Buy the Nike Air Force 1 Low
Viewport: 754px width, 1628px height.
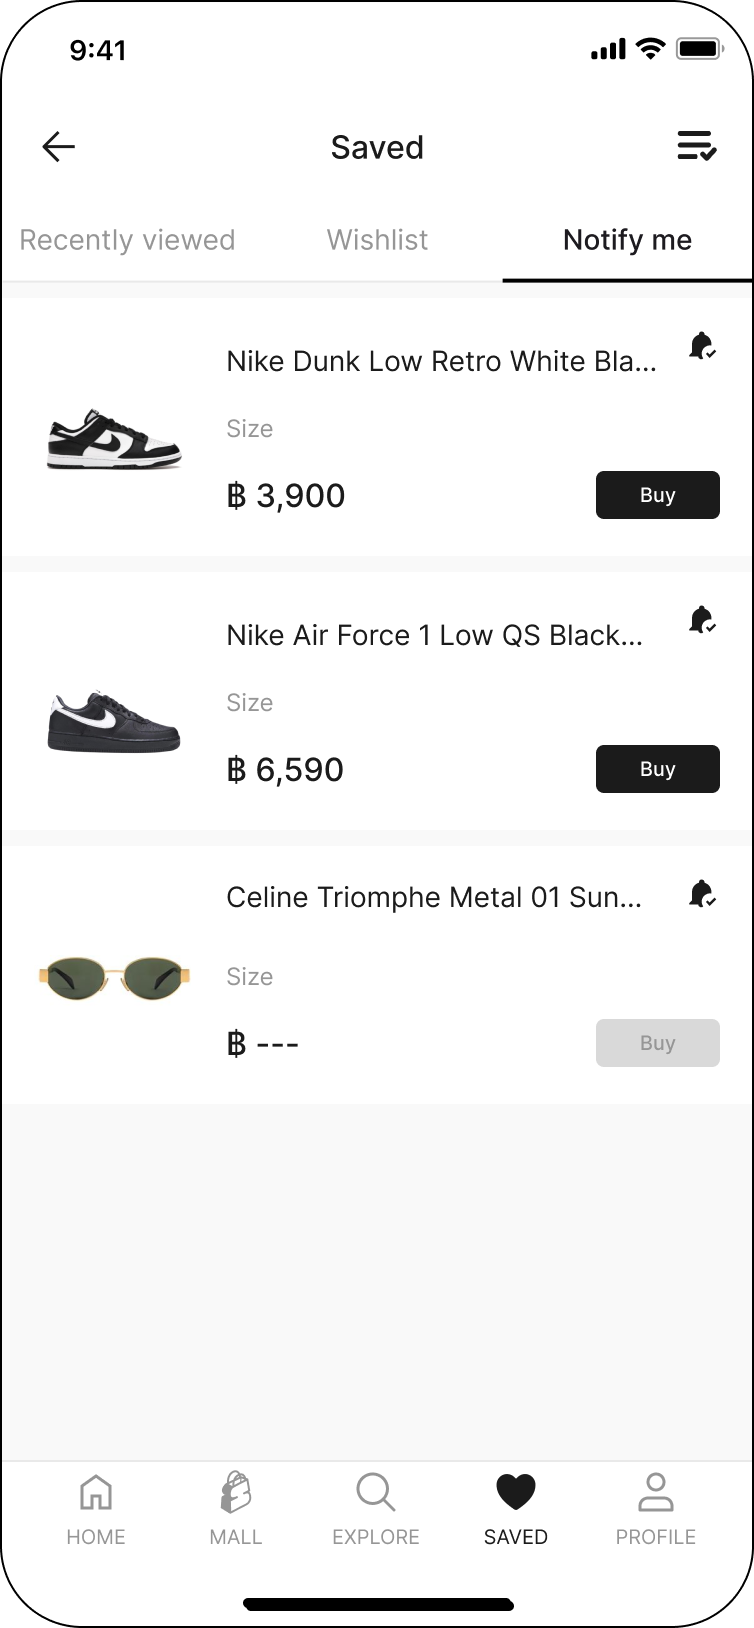(657, 769)
